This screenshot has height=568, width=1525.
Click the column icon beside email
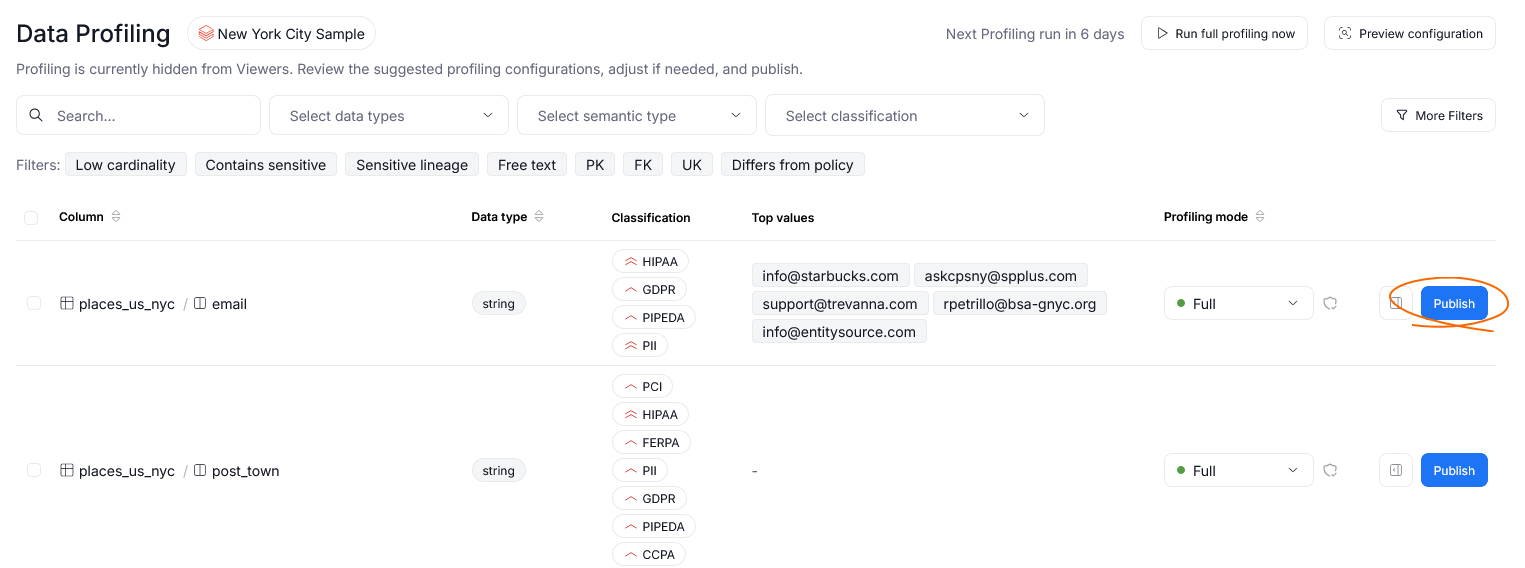coord(200,303)
